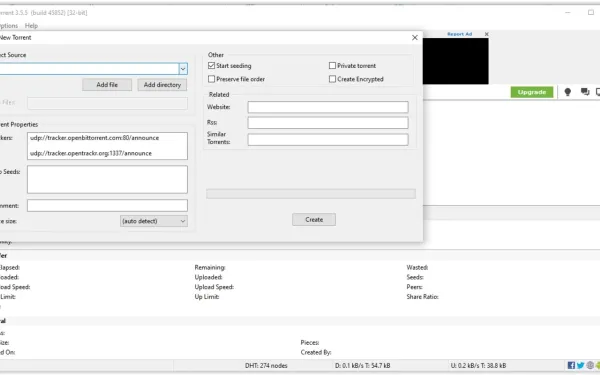Open the Options menu
This screenshot has height=375, width=600.
[x=9, y=26]
